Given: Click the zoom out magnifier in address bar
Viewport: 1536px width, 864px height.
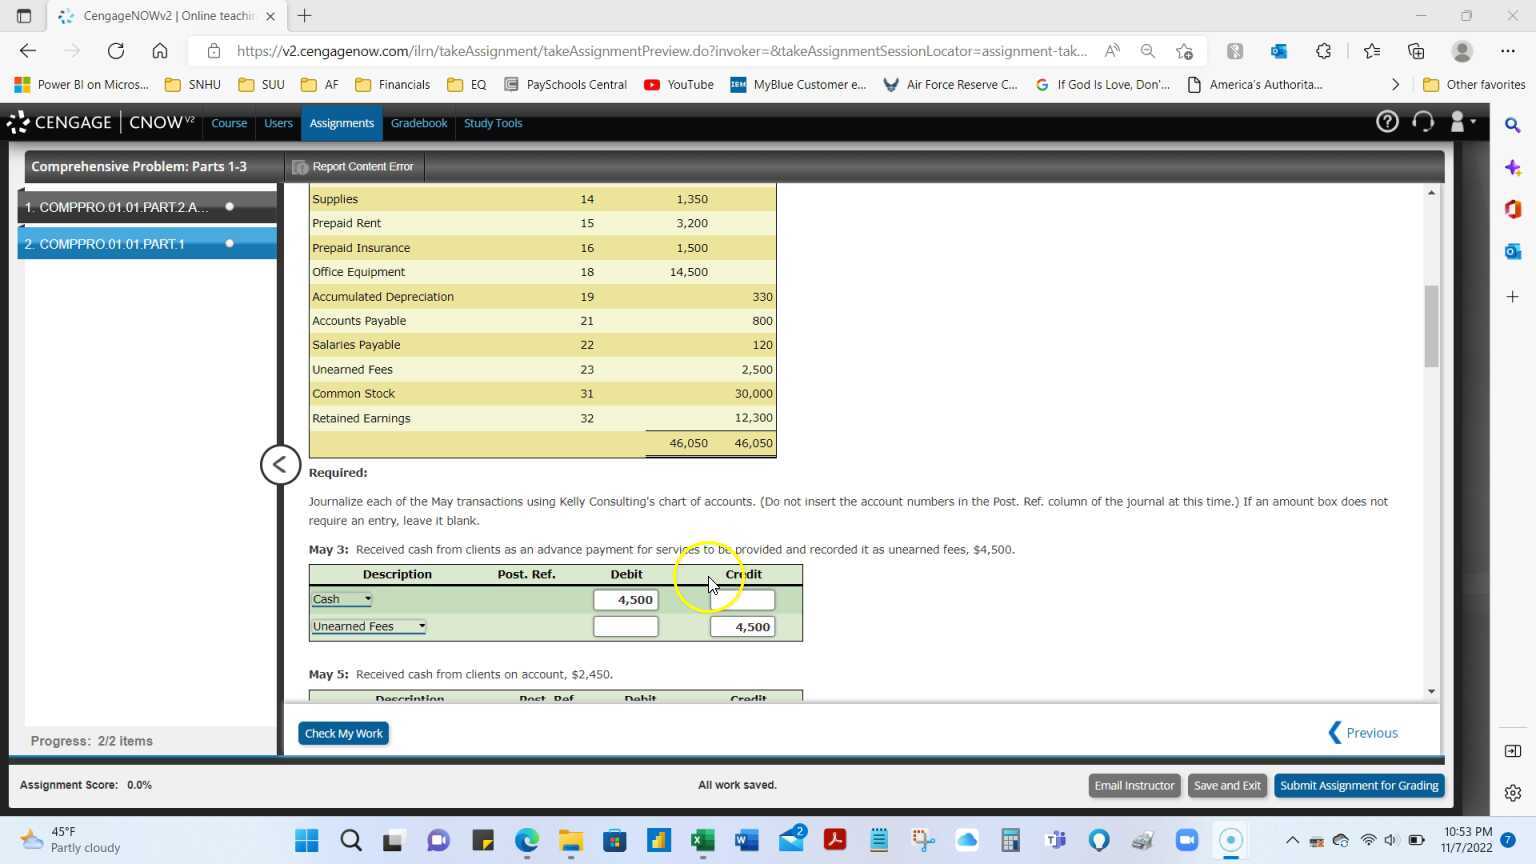Looking at the screenshot, I should (x=1148, y=51).
